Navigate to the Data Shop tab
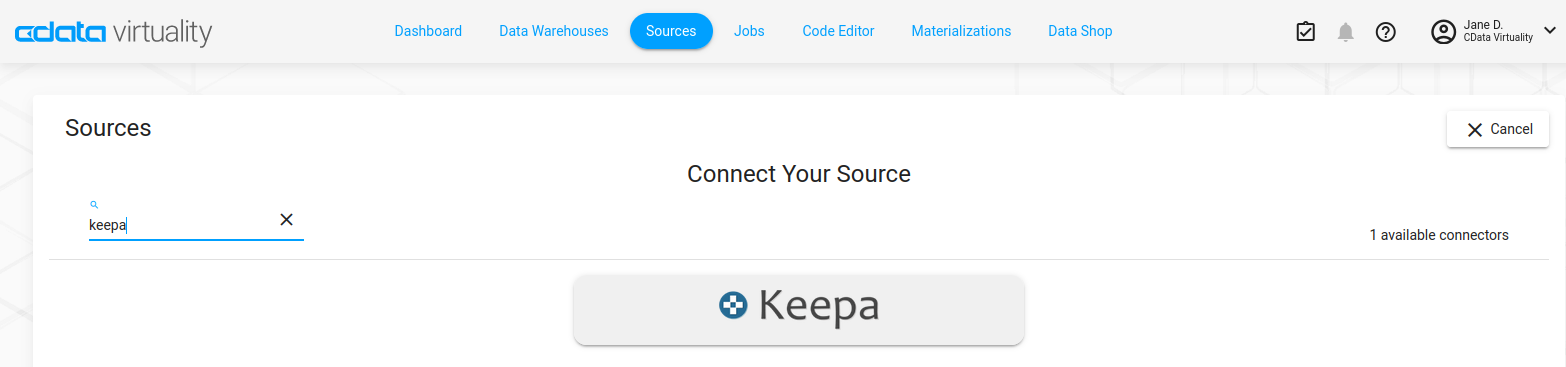 [x=1080, y=31]
